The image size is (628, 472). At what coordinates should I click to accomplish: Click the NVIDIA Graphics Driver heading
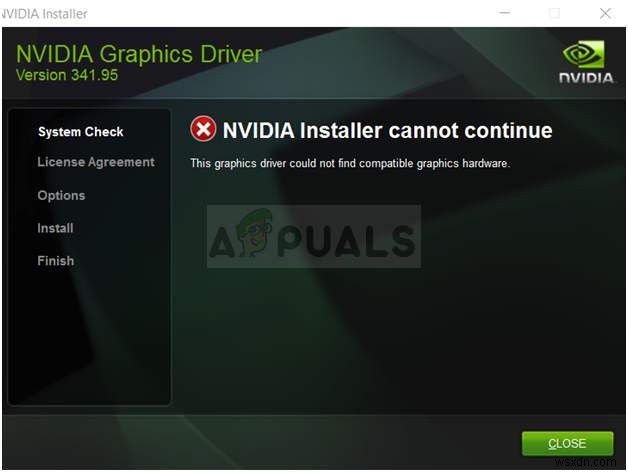click(x=139, y=54)
